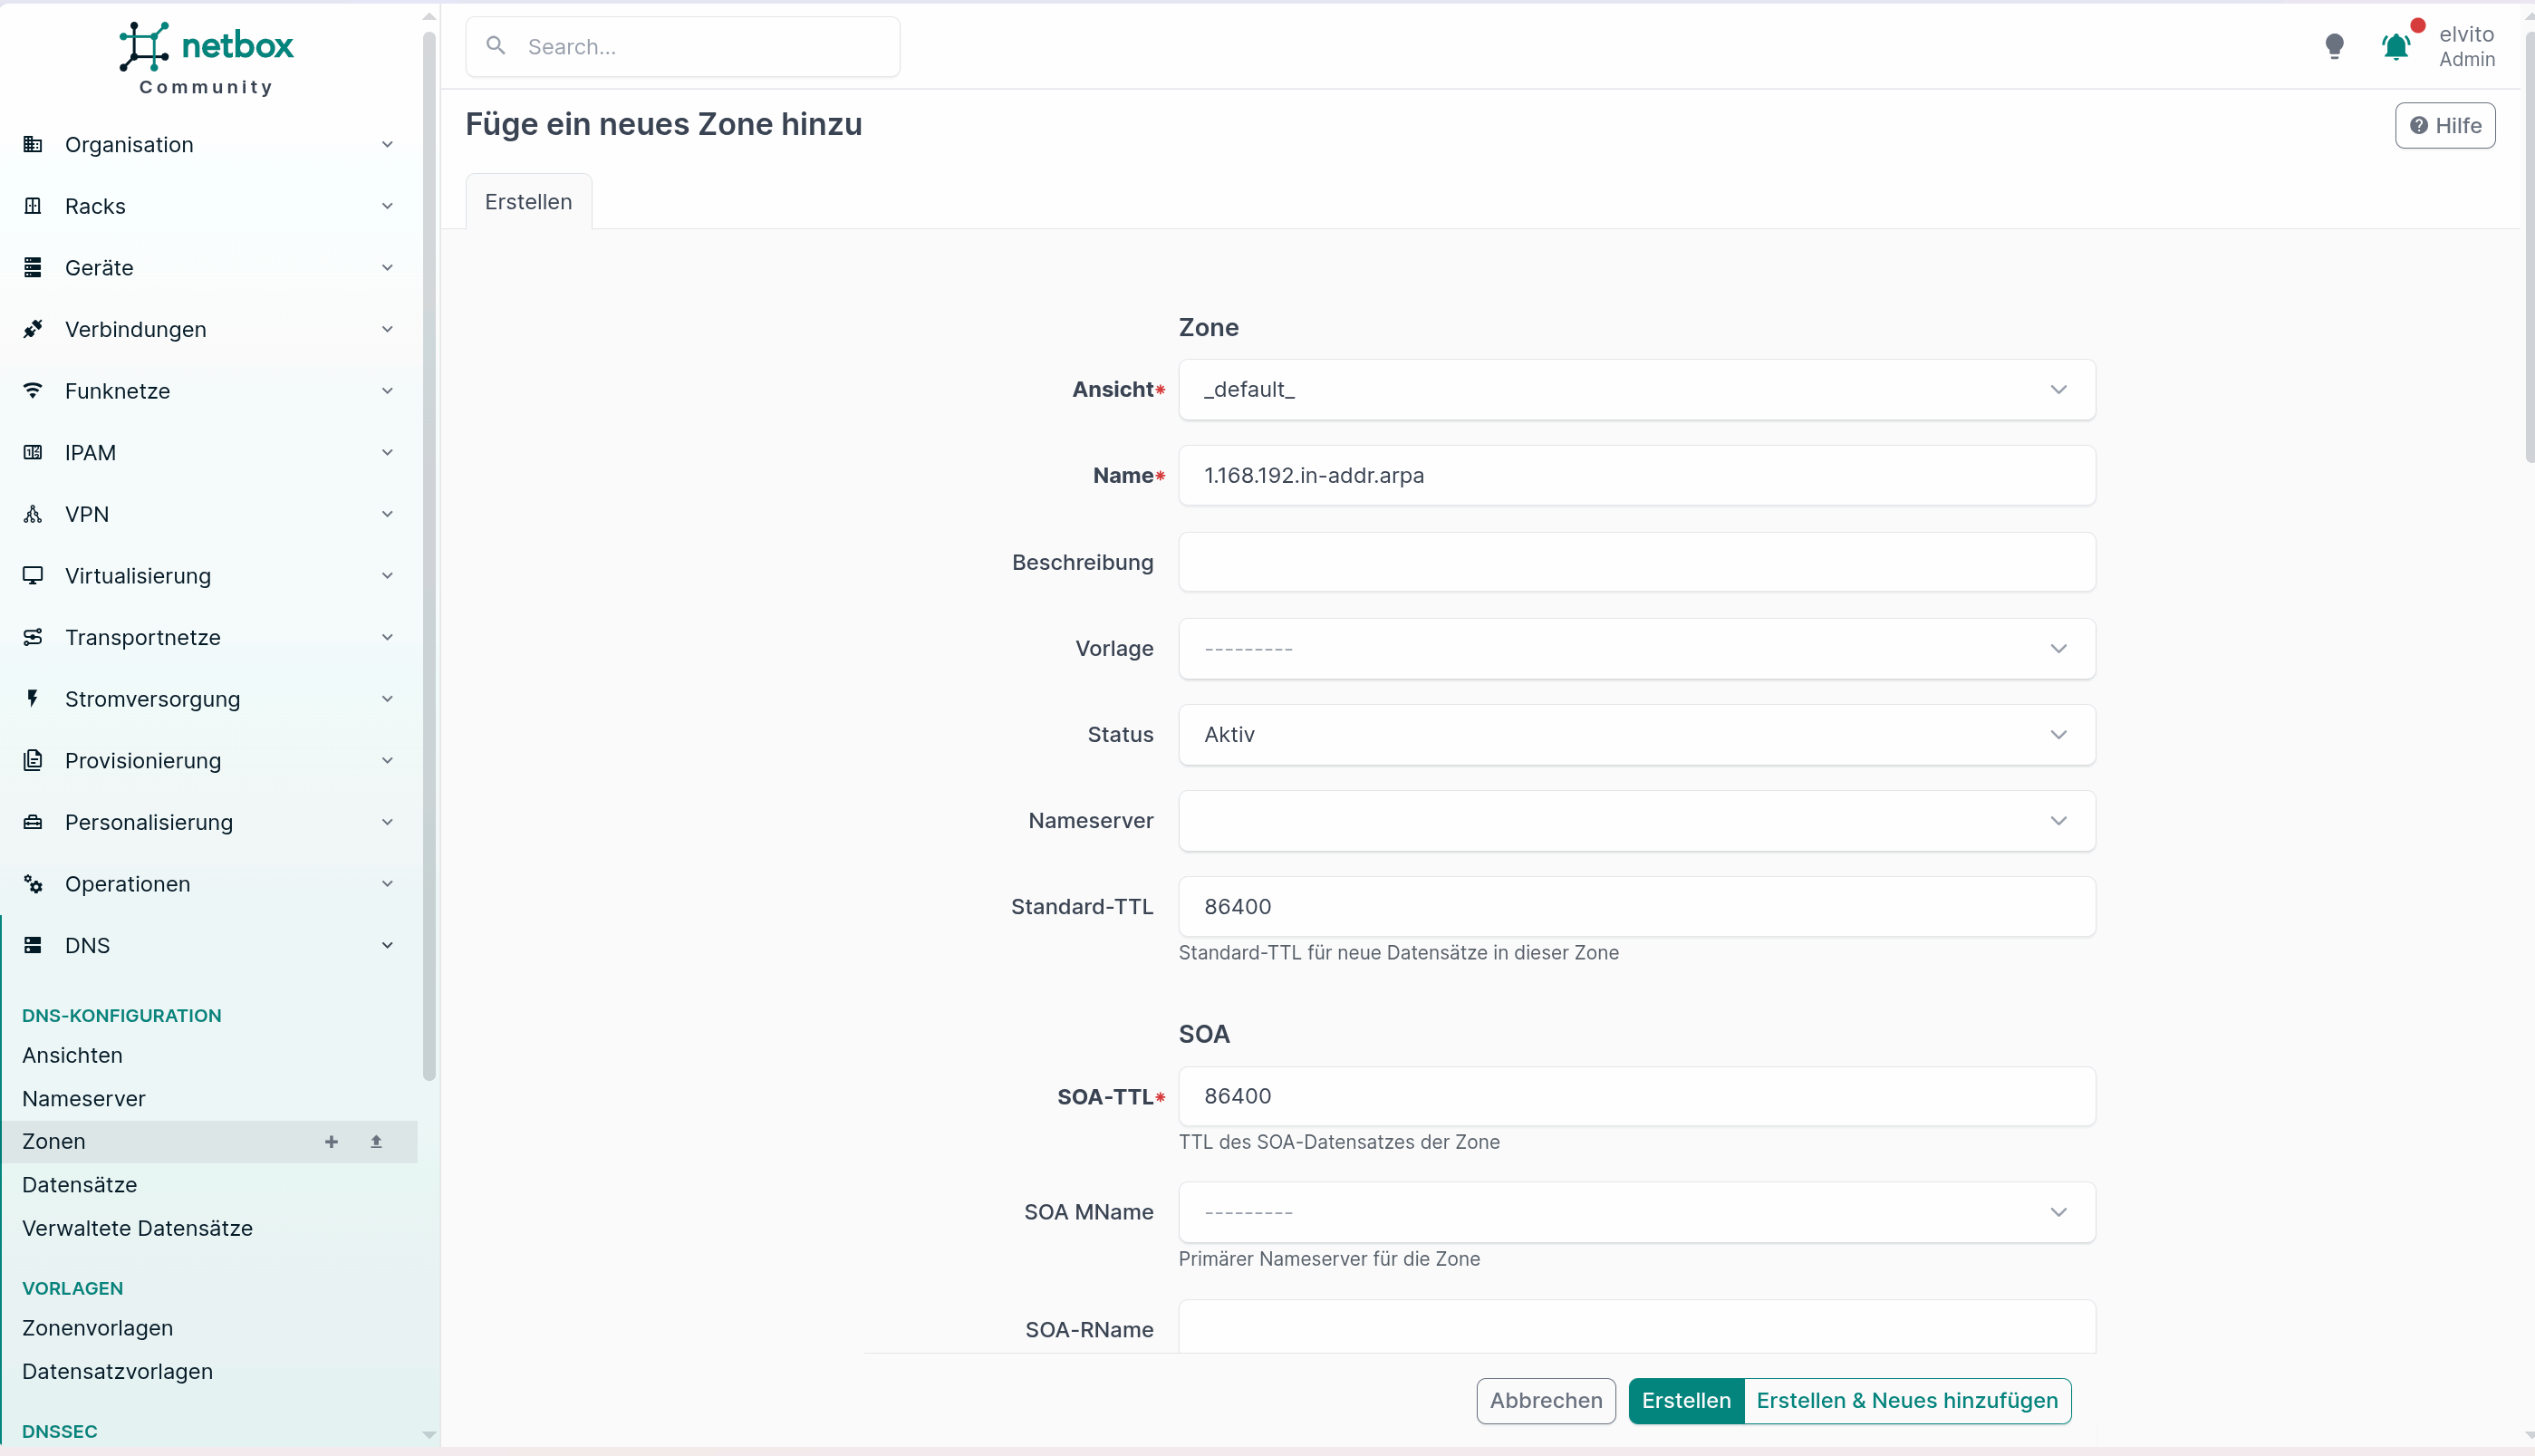Open the SOA MName dropdown

click(x=1636, y=1213)
